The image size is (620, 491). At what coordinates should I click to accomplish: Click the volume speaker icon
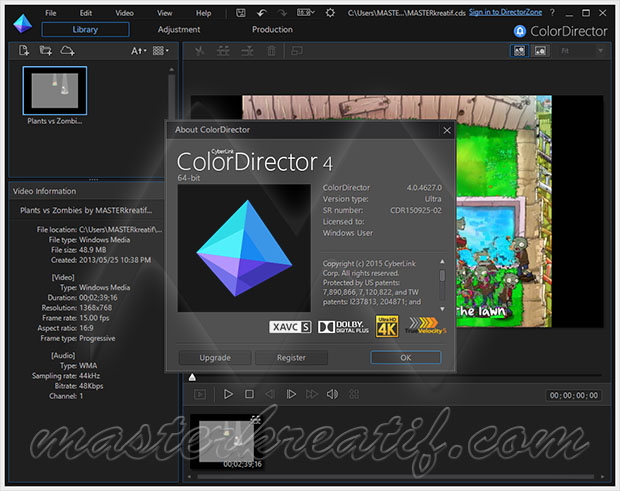[x=332, y=394]
